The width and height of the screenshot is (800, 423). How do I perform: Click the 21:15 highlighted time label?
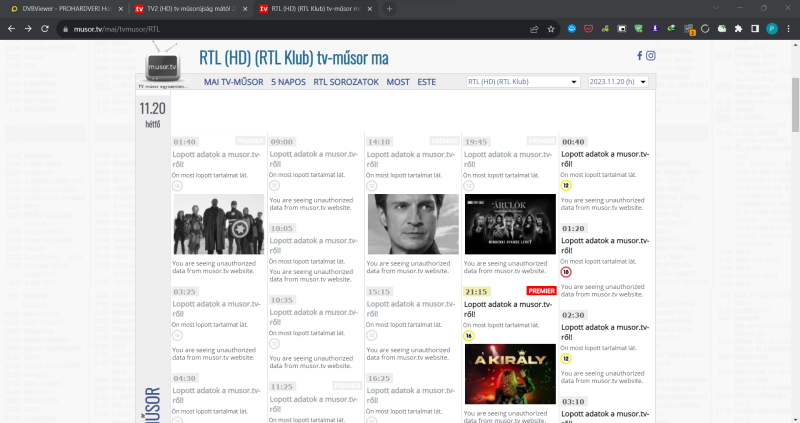click(x=476, y=292)
